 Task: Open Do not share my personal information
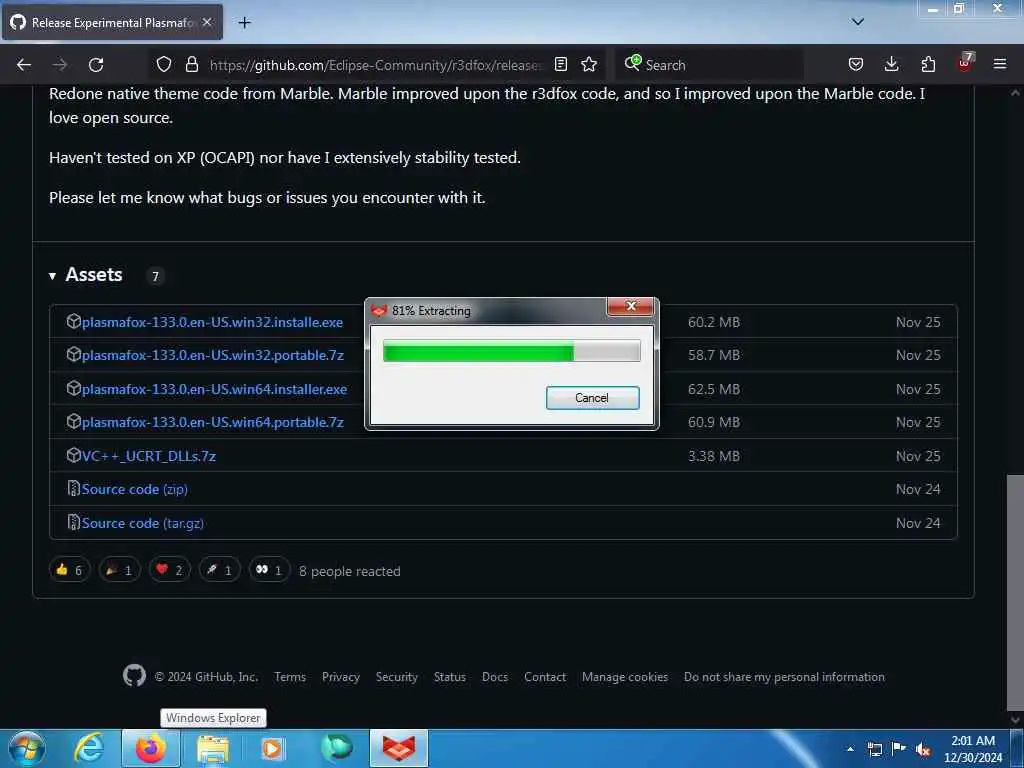[784, 677]
